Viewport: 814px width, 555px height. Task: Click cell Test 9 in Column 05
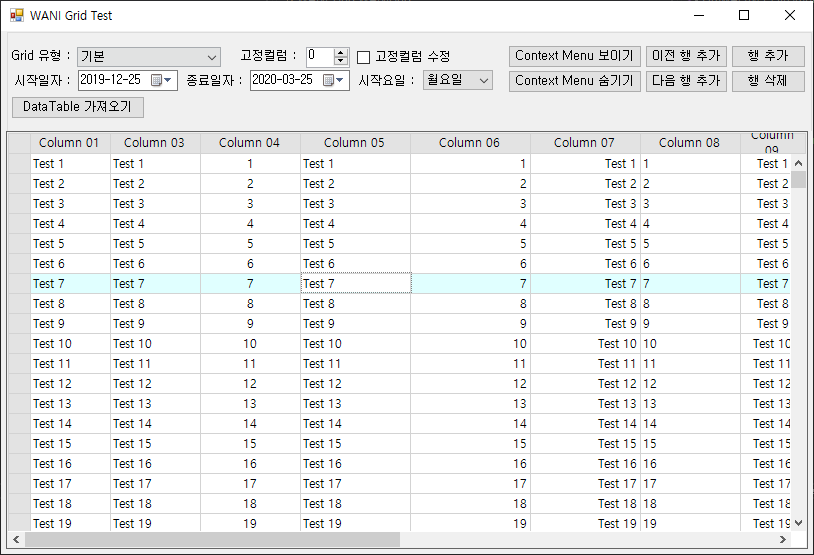[x=355, y=323]
